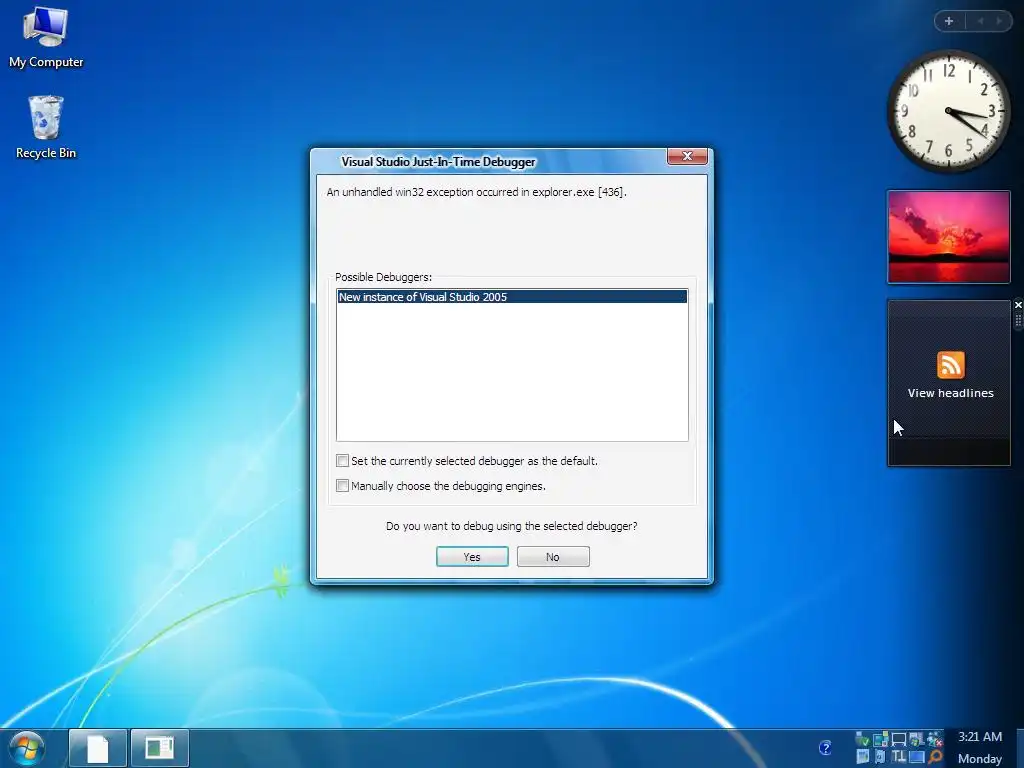
Task: Close the Just-In-Time Debugger dialog
Action: [x=687, y=156]
